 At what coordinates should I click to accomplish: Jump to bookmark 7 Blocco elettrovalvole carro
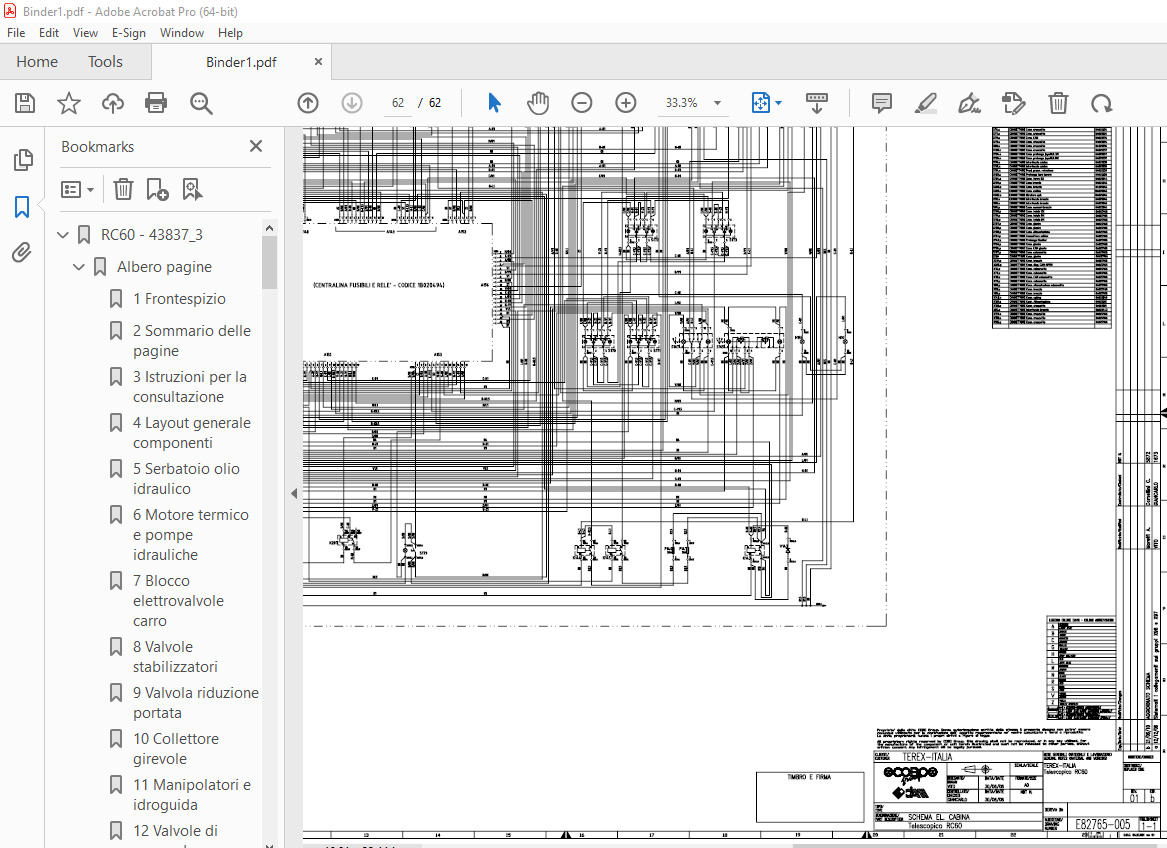pyautogui.click(x=179, y=600)
